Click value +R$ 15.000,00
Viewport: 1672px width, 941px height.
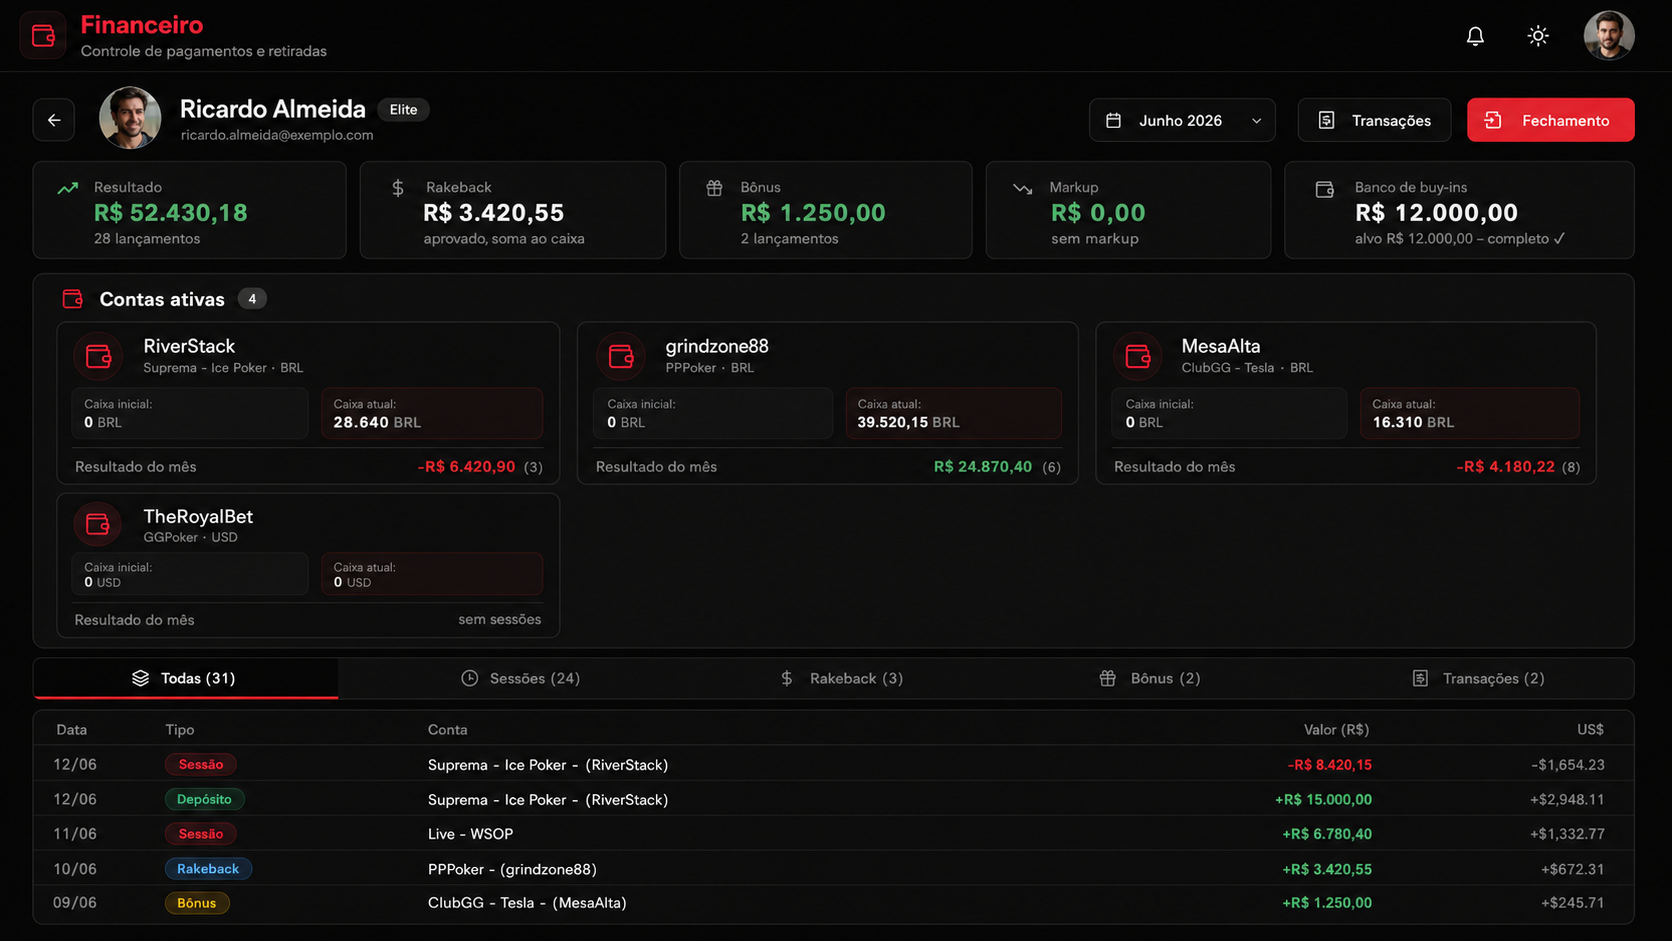1323,800
